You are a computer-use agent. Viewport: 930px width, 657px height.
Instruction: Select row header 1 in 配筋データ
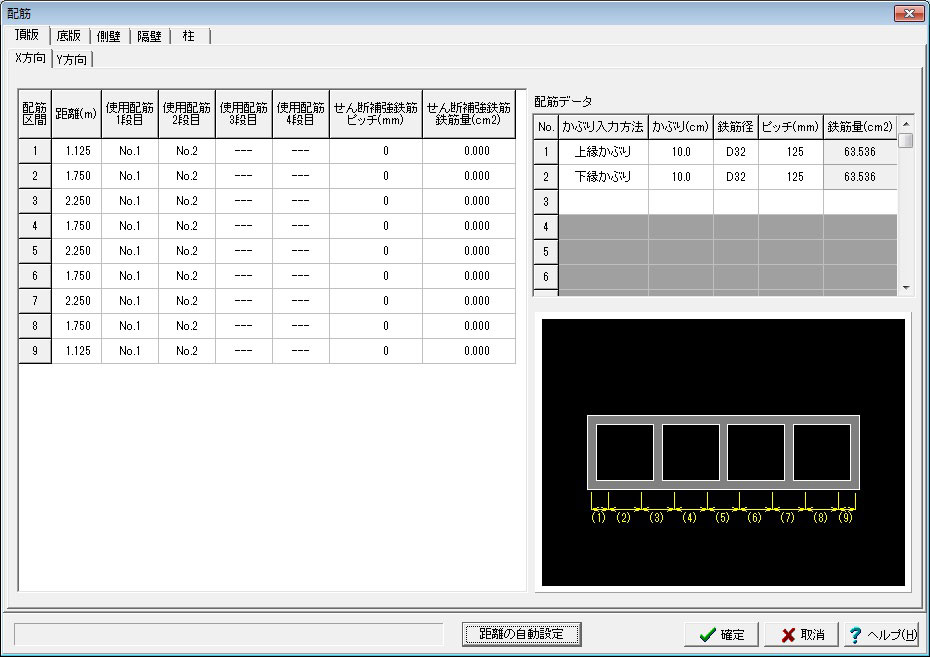tap(546, 152)
